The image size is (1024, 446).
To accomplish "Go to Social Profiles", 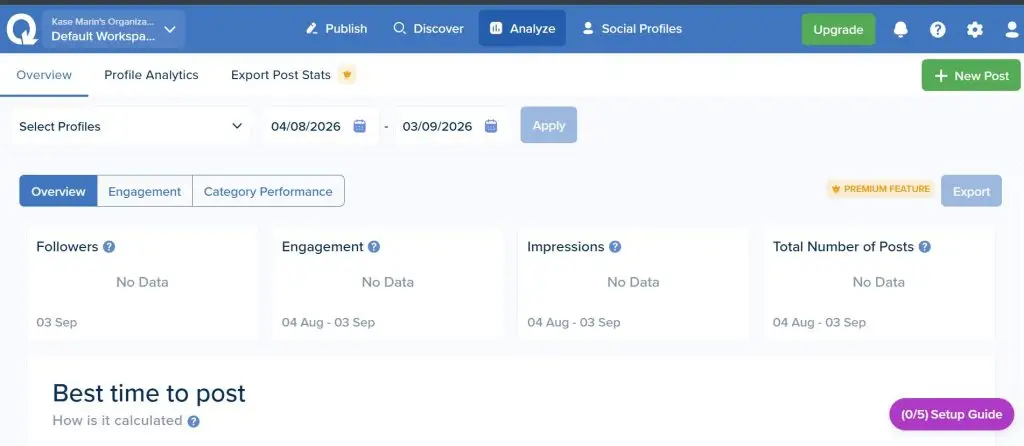I will (x=632, y=29).
